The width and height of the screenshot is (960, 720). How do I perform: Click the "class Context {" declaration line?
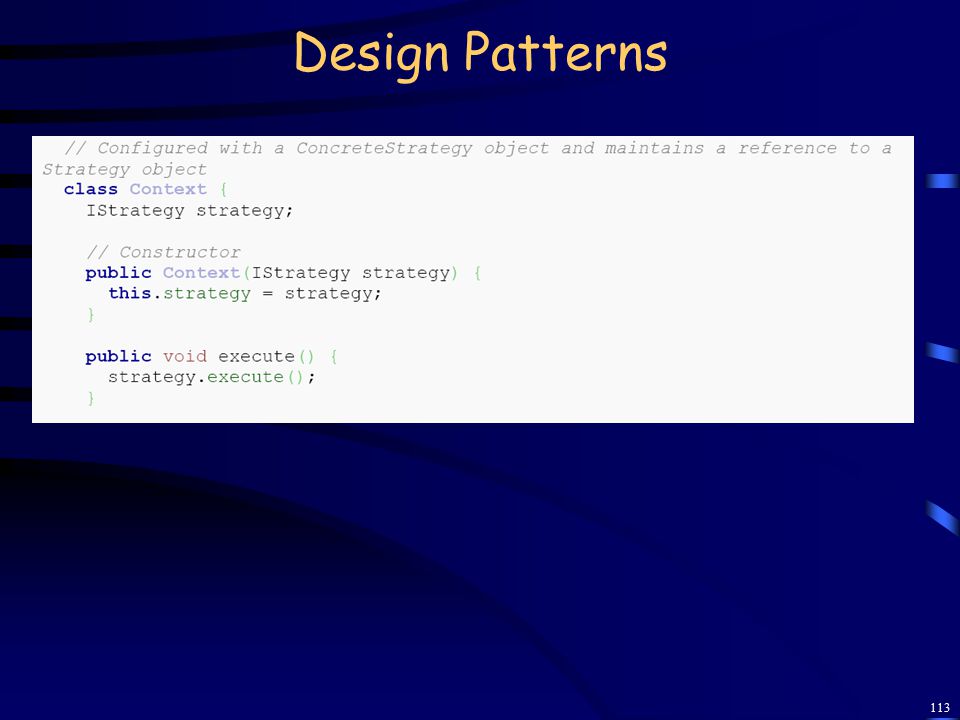[146, 189]
